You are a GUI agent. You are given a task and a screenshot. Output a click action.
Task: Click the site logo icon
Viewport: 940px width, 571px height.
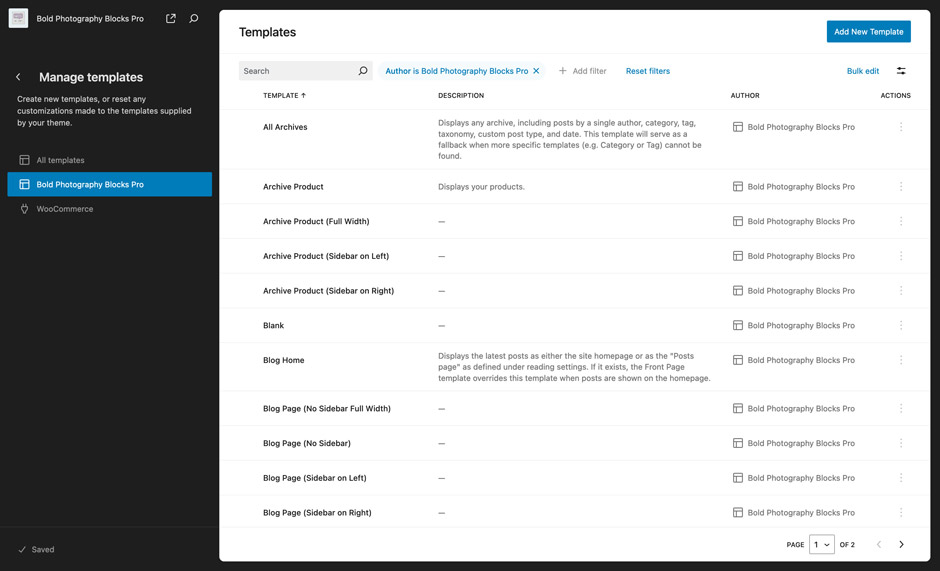(18, 18)
